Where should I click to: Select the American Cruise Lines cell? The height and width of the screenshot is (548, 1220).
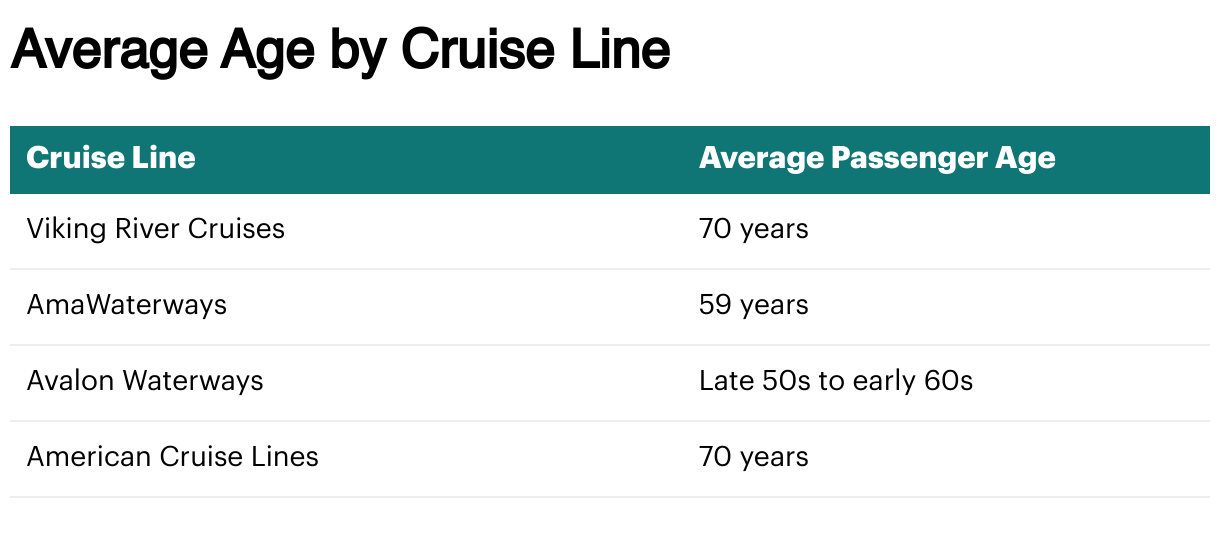point(173,457)
